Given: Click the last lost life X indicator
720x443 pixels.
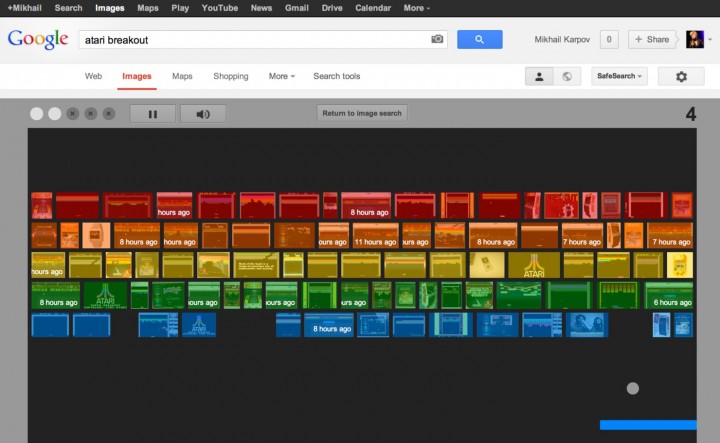Looking at the screenshot, I should tap(109, 114).
